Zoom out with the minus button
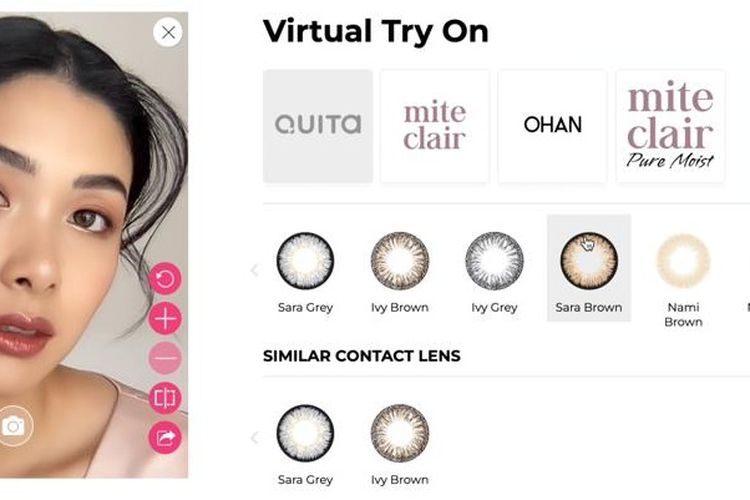Screen dimensions: 750x500 coord(165,358)
